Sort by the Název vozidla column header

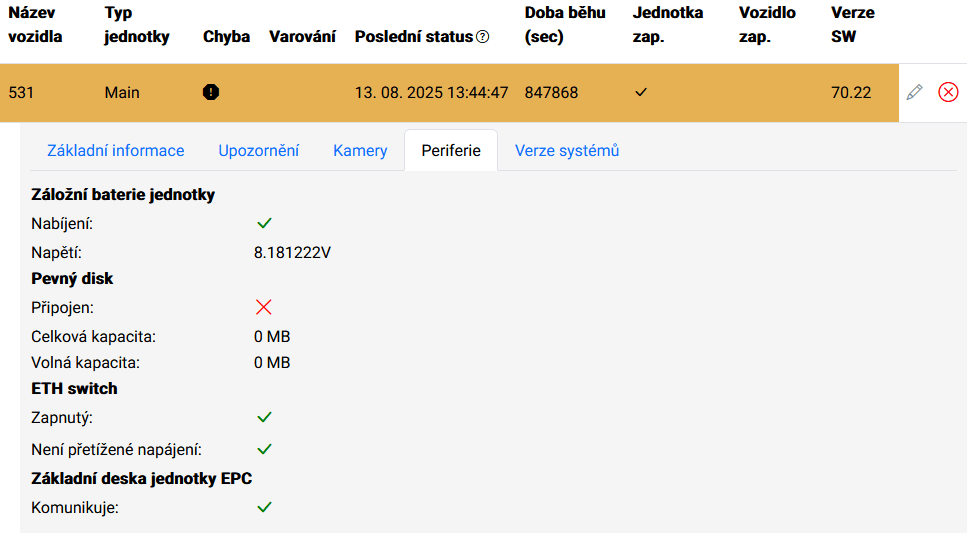click(35, 25)
